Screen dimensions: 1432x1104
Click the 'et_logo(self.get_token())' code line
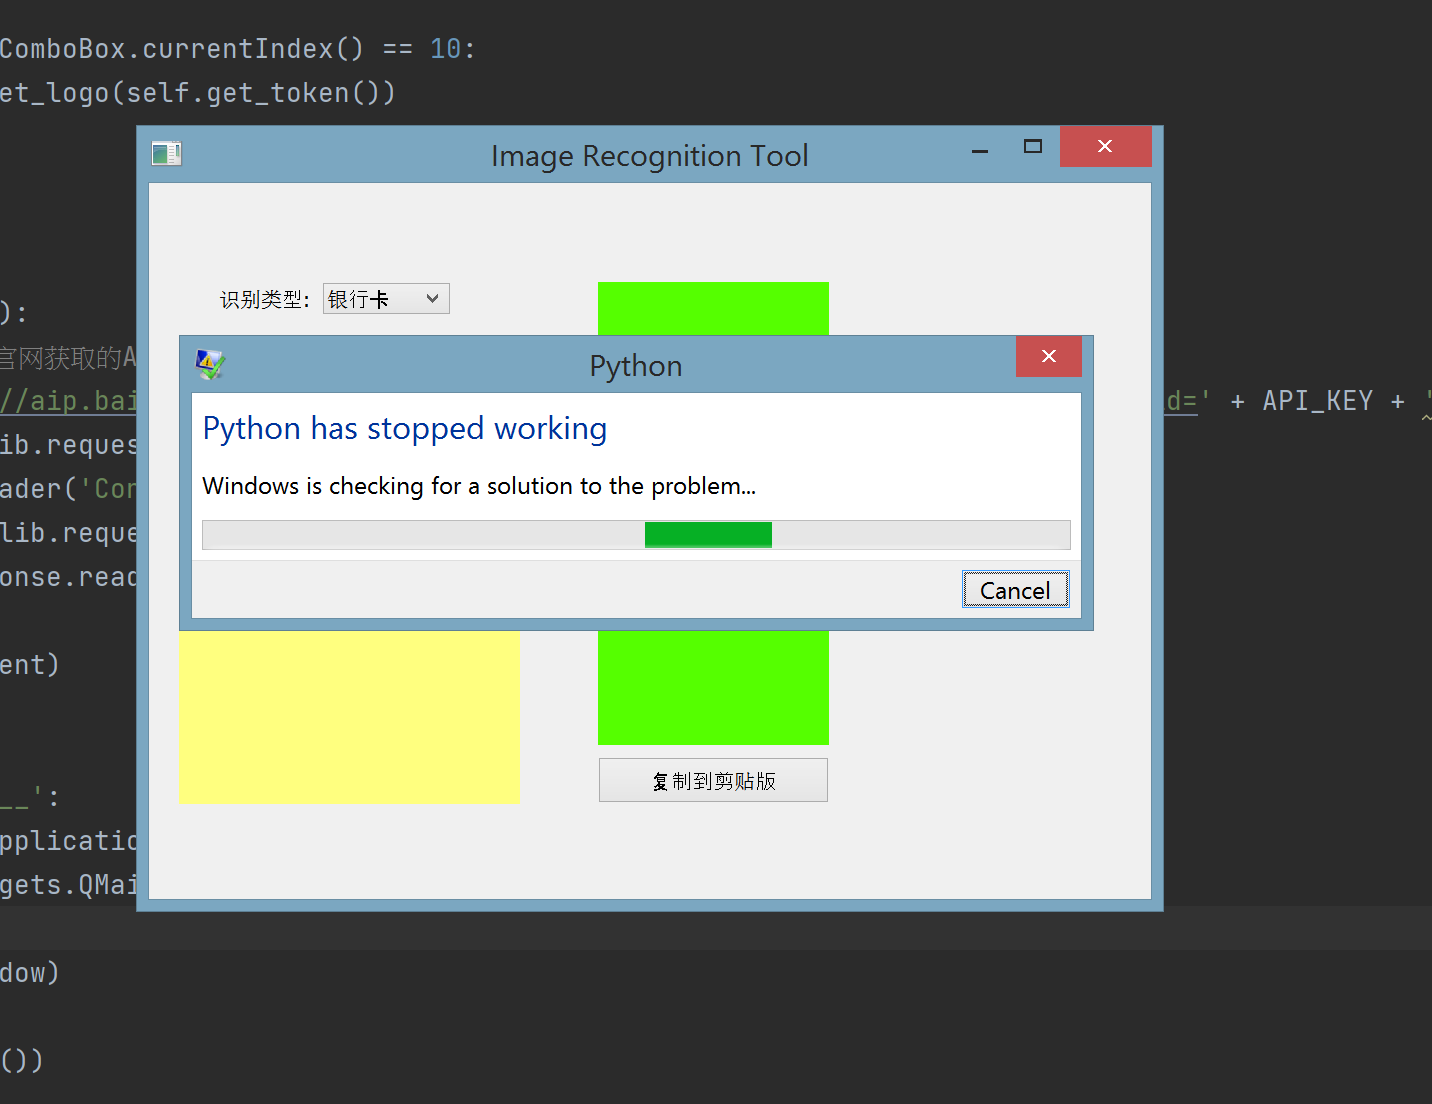[x=198, y=93]
